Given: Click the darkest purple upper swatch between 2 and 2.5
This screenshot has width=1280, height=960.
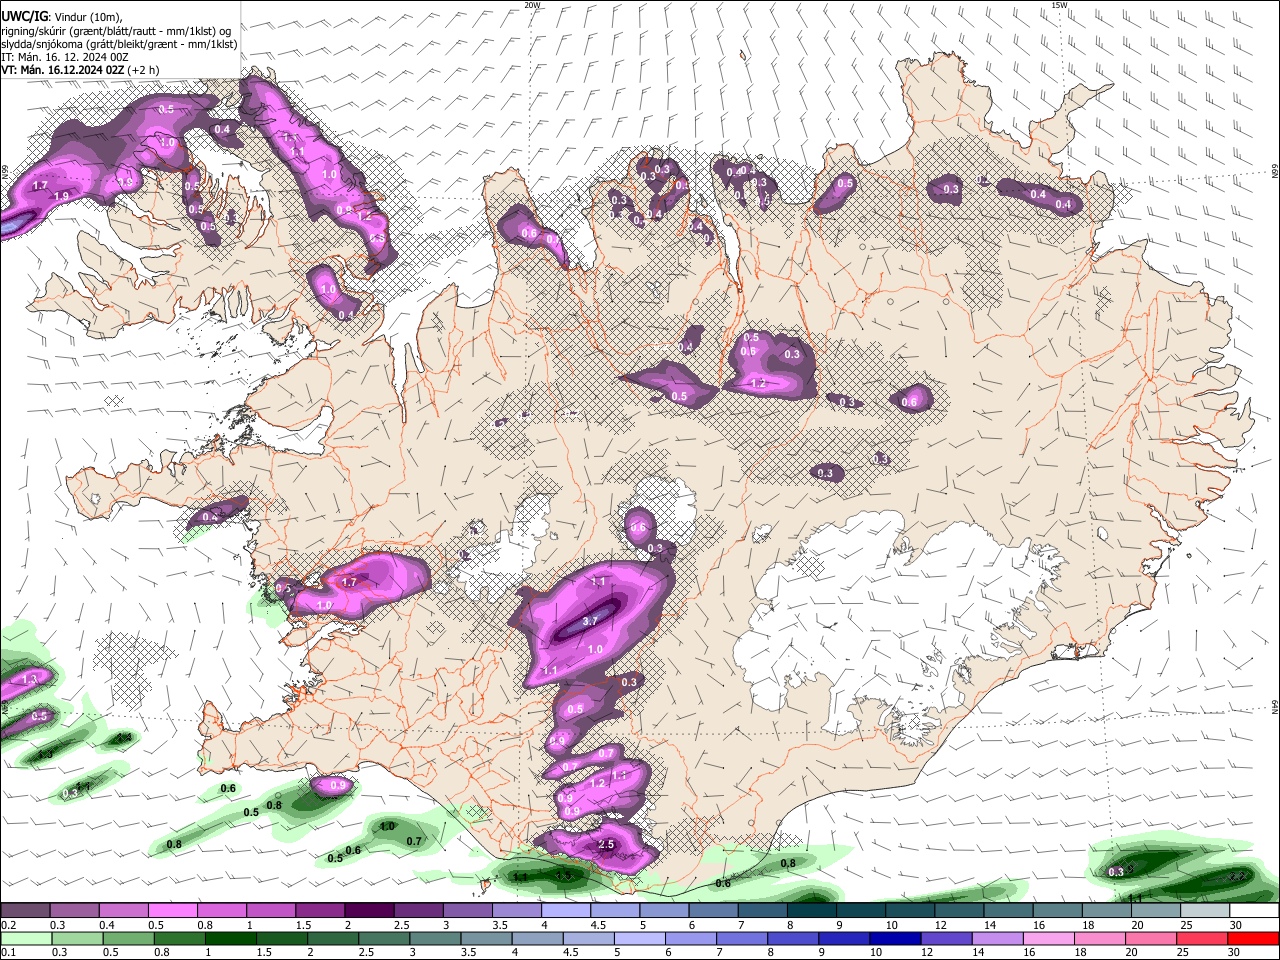Looking at the screenshot, I should [370, 911].
